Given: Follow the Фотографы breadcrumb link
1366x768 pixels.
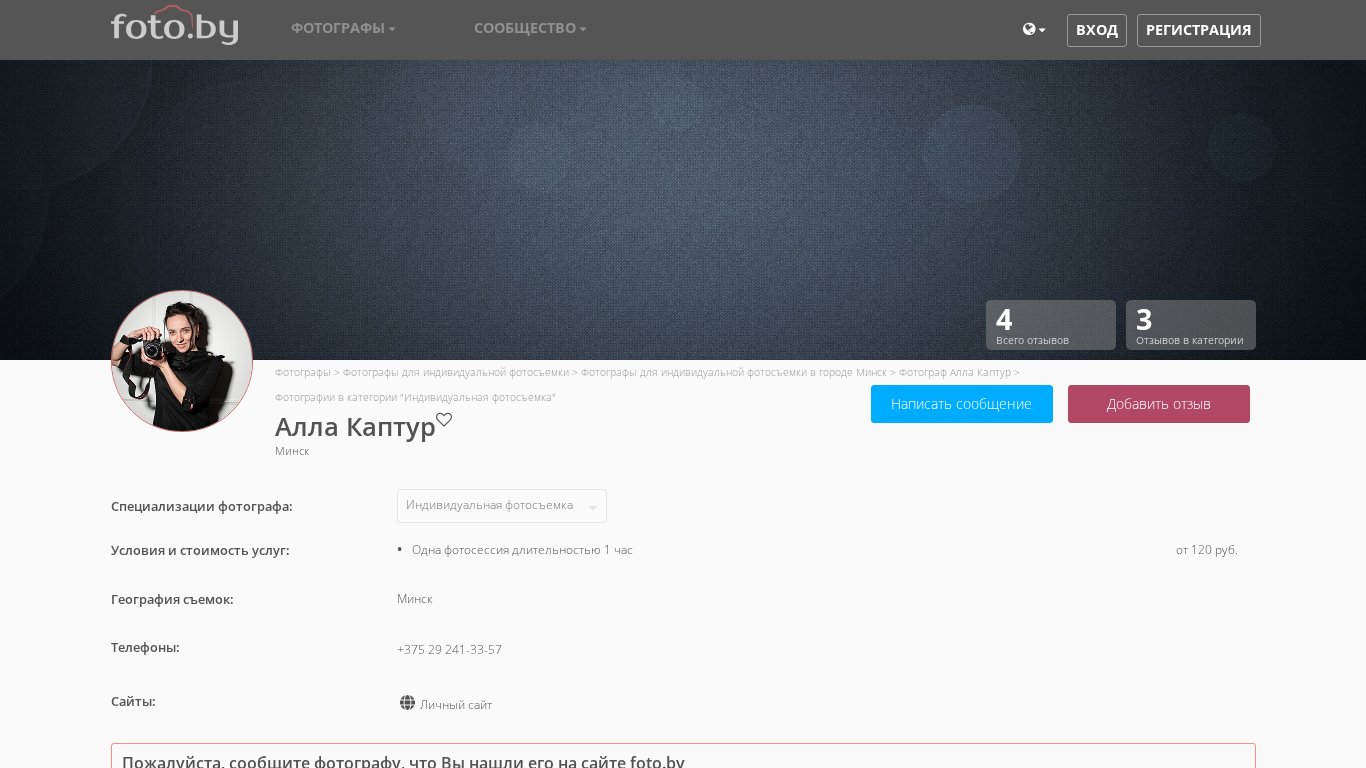Looking at the screenshot, I should [302, 372].
